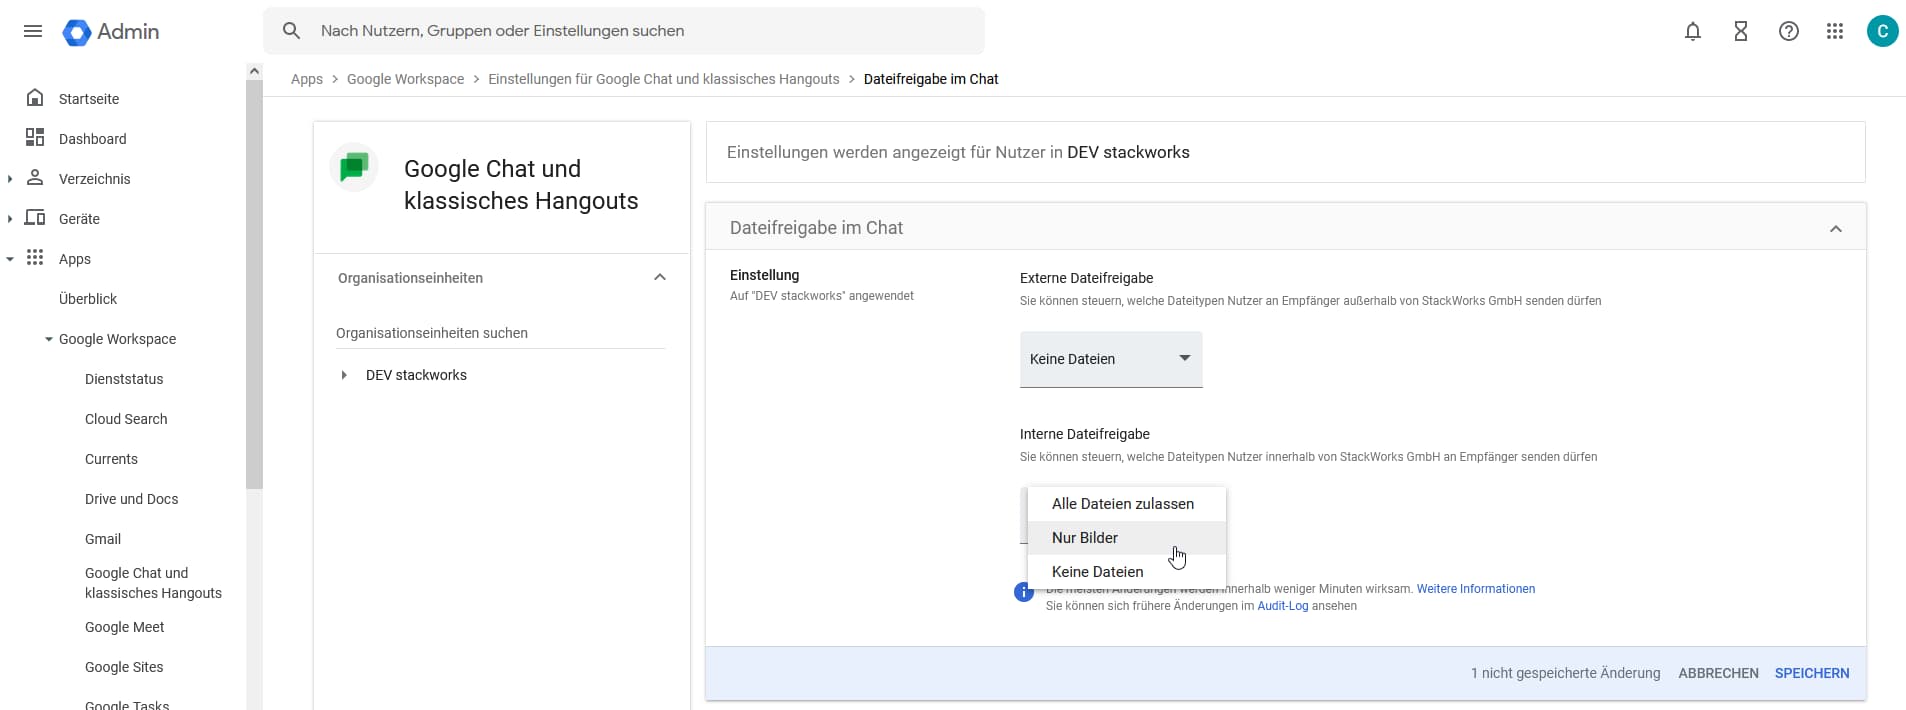Open the Weitere Informationen link
This screenshot has height=710, width=1906.
pos(1476,589)
